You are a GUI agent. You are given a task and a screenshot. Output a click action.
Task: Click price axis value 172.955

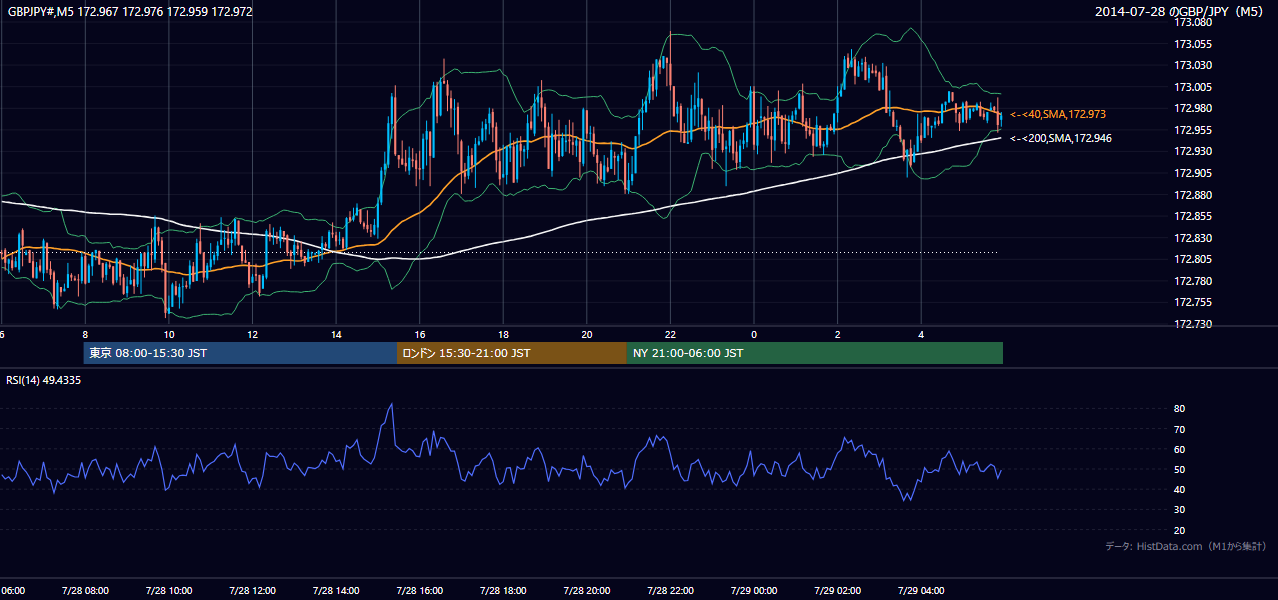pyautogui.click(x=1192, y=130)
